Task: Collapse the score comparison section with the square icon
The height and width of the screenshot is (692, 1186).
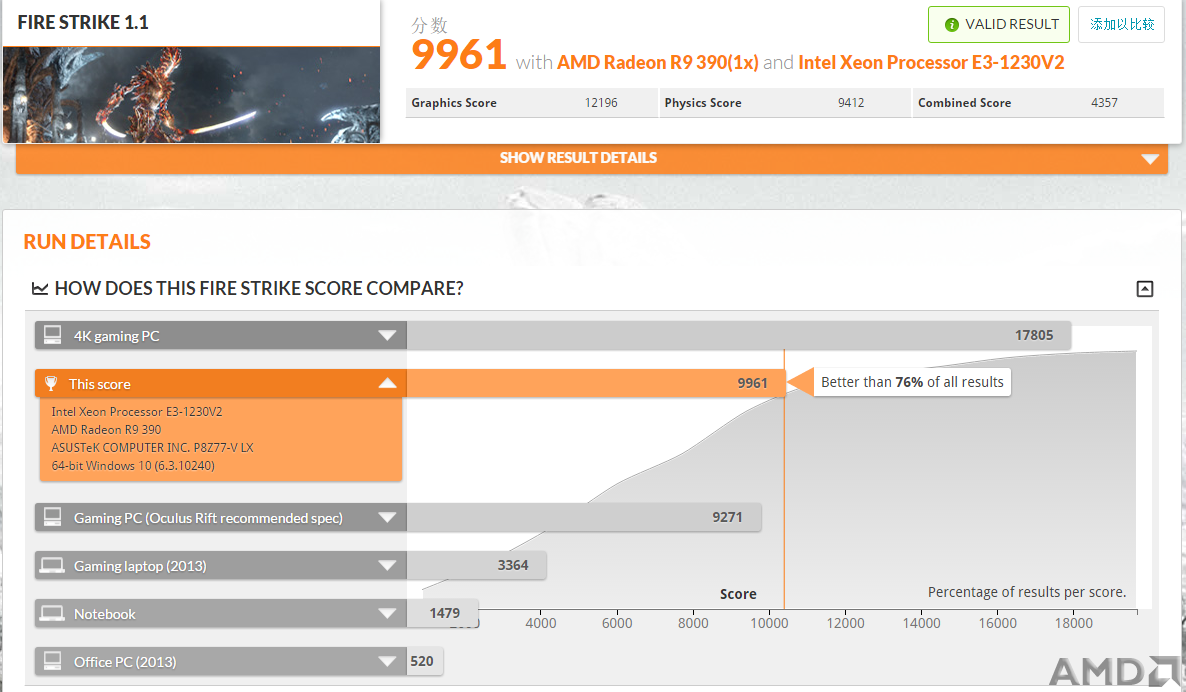Action: 1144,288
